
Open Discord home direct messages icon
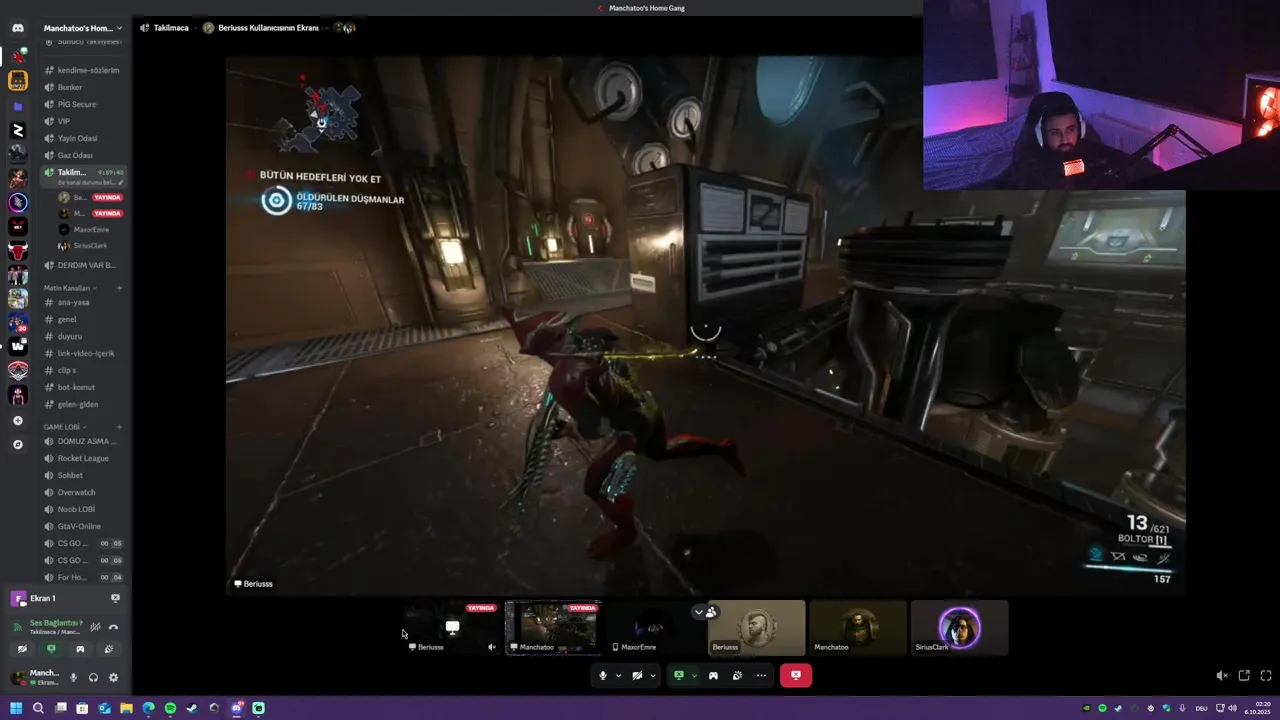point(18,28)
